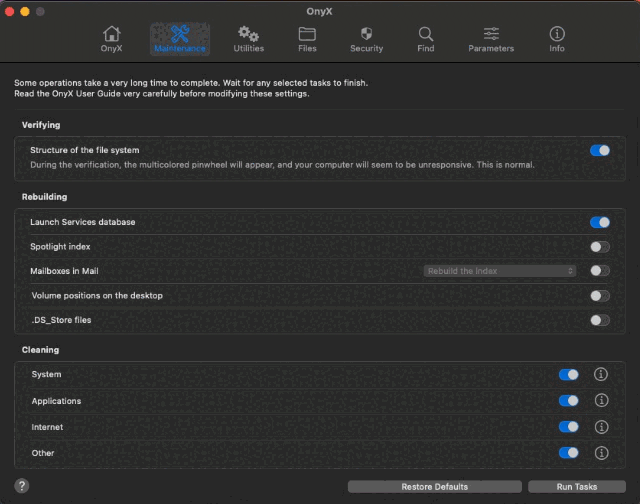Open the Rebuild the index dropdown
The width and height of the screenshot is (640, 504).
tap(500, 271)
